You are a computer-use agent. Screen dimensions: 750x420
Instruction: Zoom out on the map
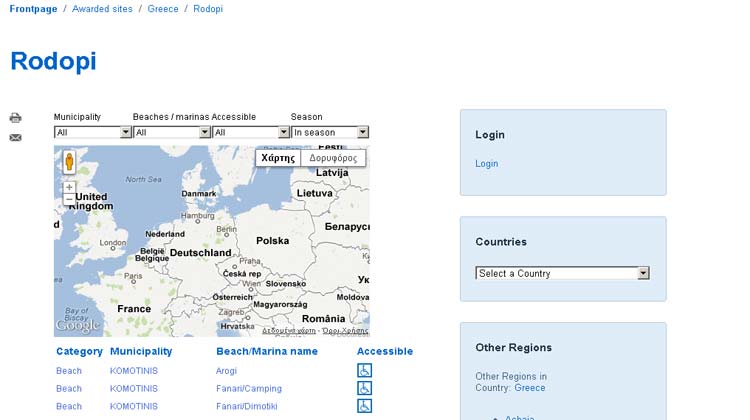click(x=69, y=199)
